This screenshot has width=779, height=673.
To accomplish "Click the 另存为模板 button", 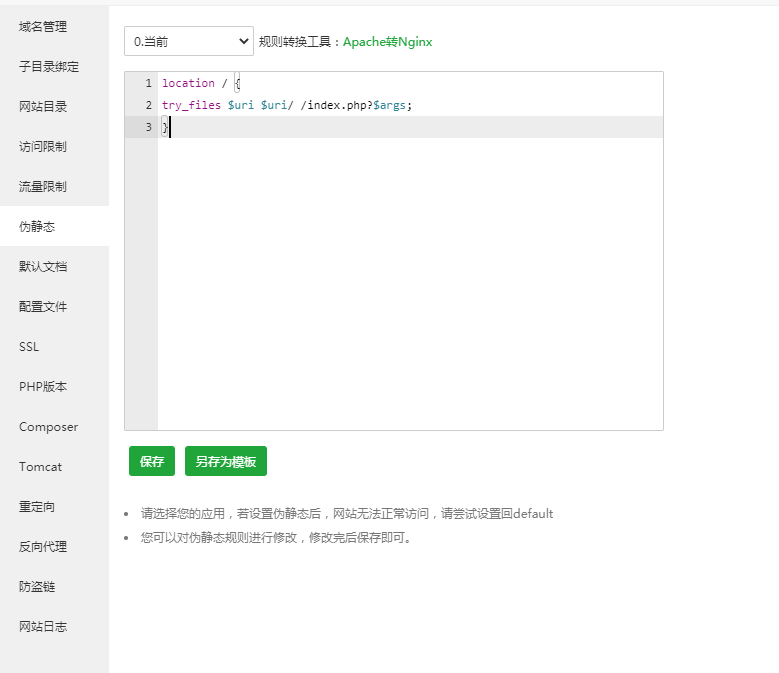I will [226, 461].
